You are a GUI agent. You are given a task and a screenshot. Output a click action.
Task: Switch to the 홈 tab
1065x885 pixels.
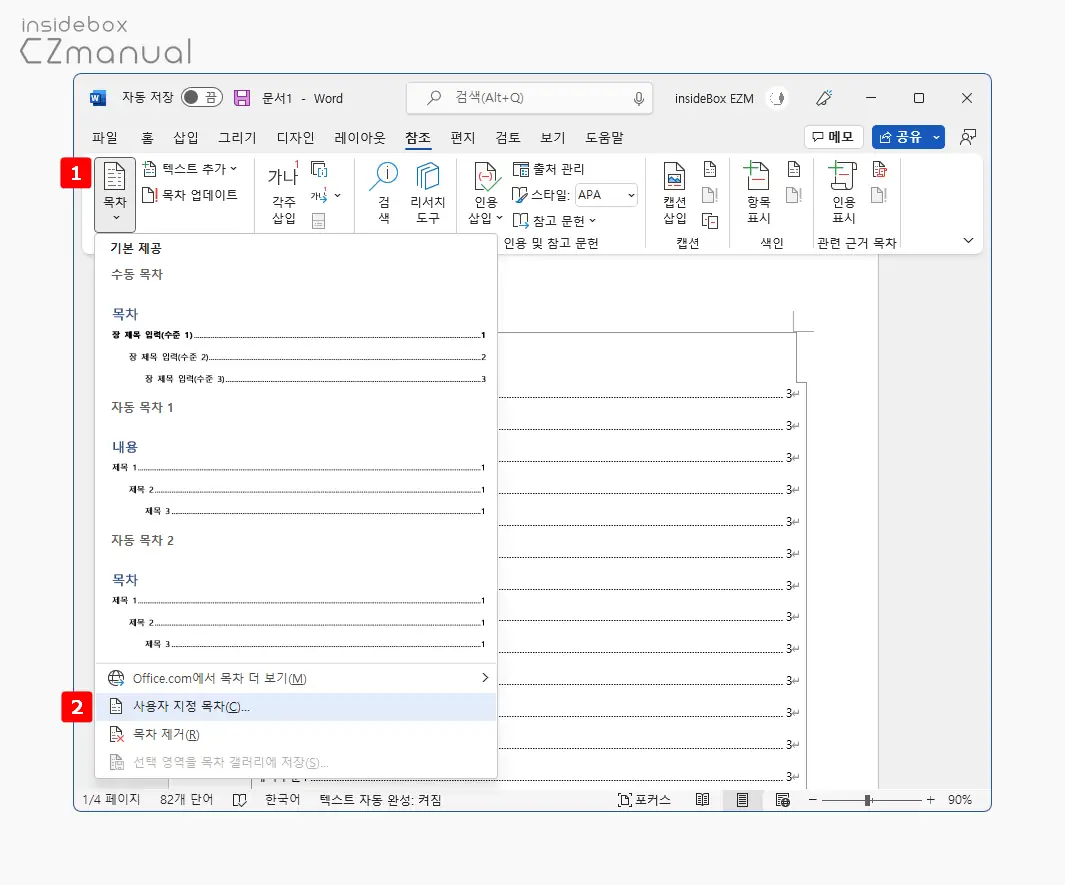pos(147,138)
